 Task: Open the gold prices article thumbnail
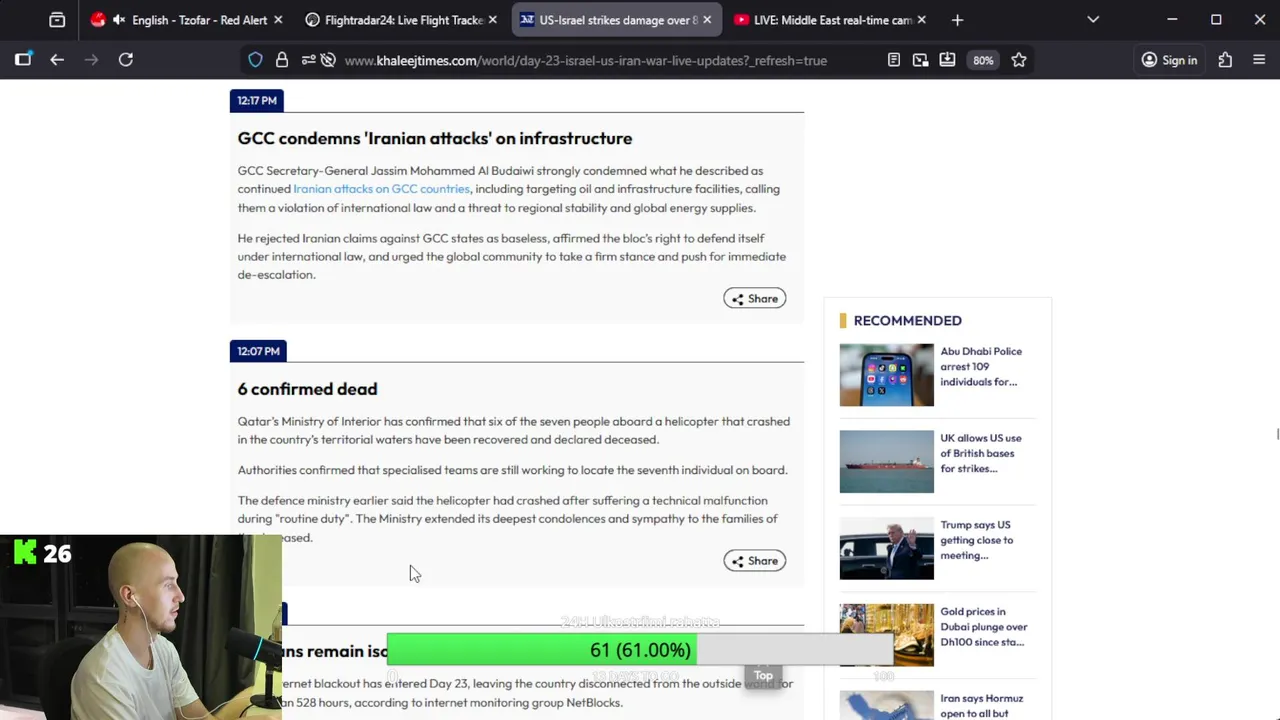pyautogui.click(x=887, y=635)
